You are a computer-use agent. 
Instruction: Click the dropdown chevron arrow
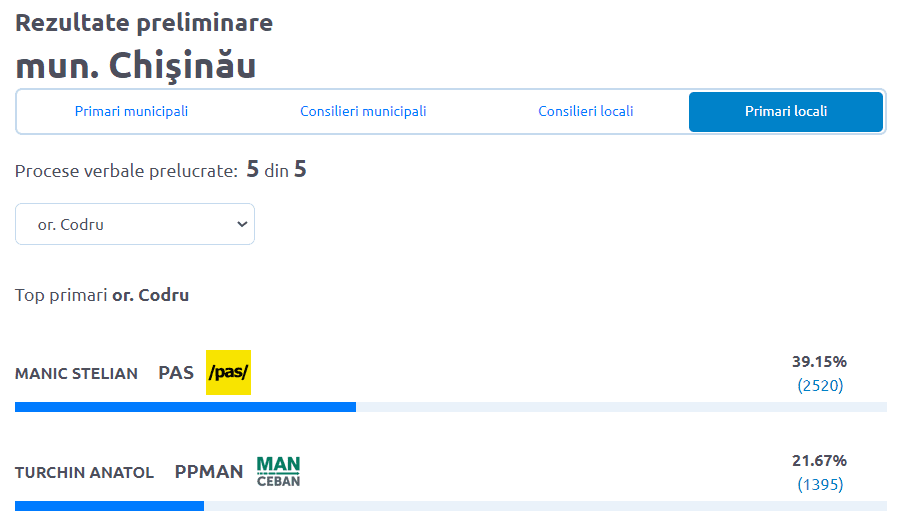coord(241,224)
